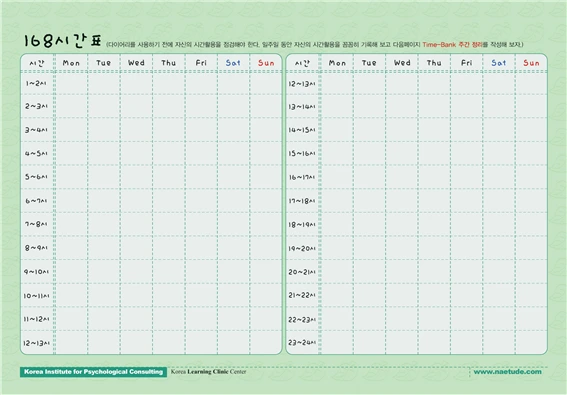Click the 6~7시 row label

point(36,201)
